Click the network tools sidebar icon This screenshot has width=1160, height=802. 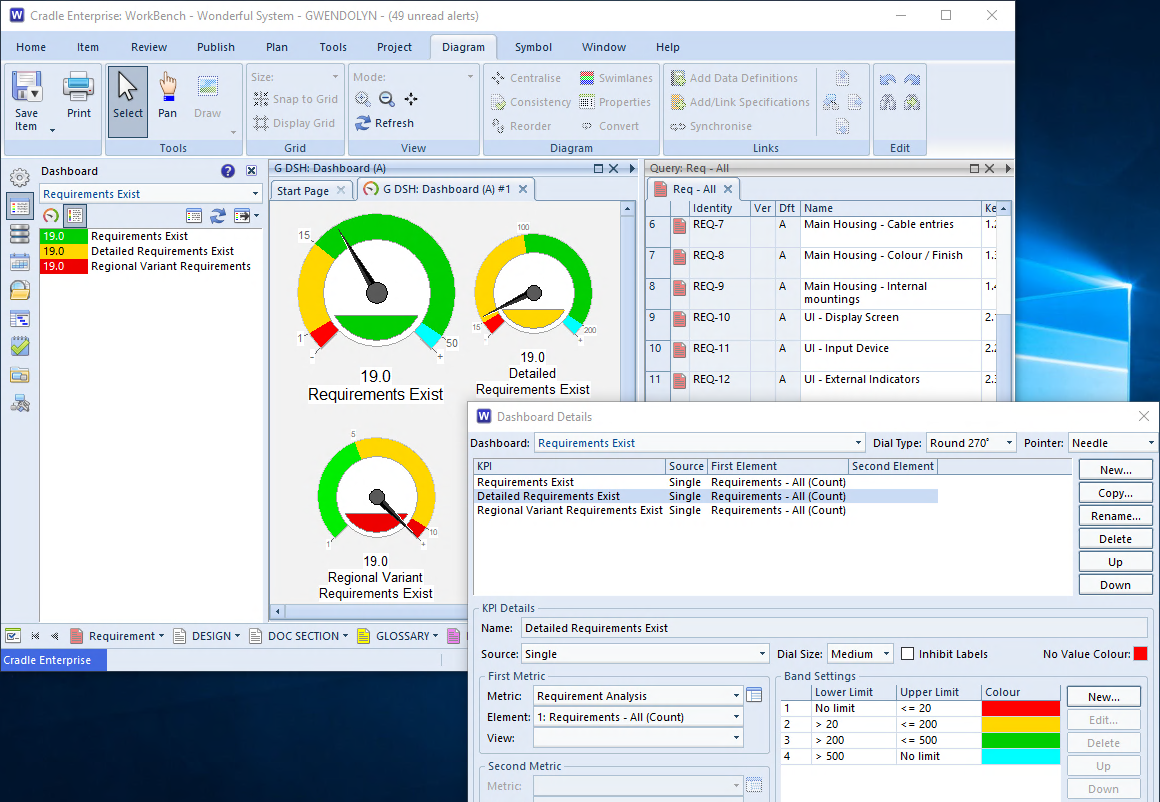[x=20, y=403]
